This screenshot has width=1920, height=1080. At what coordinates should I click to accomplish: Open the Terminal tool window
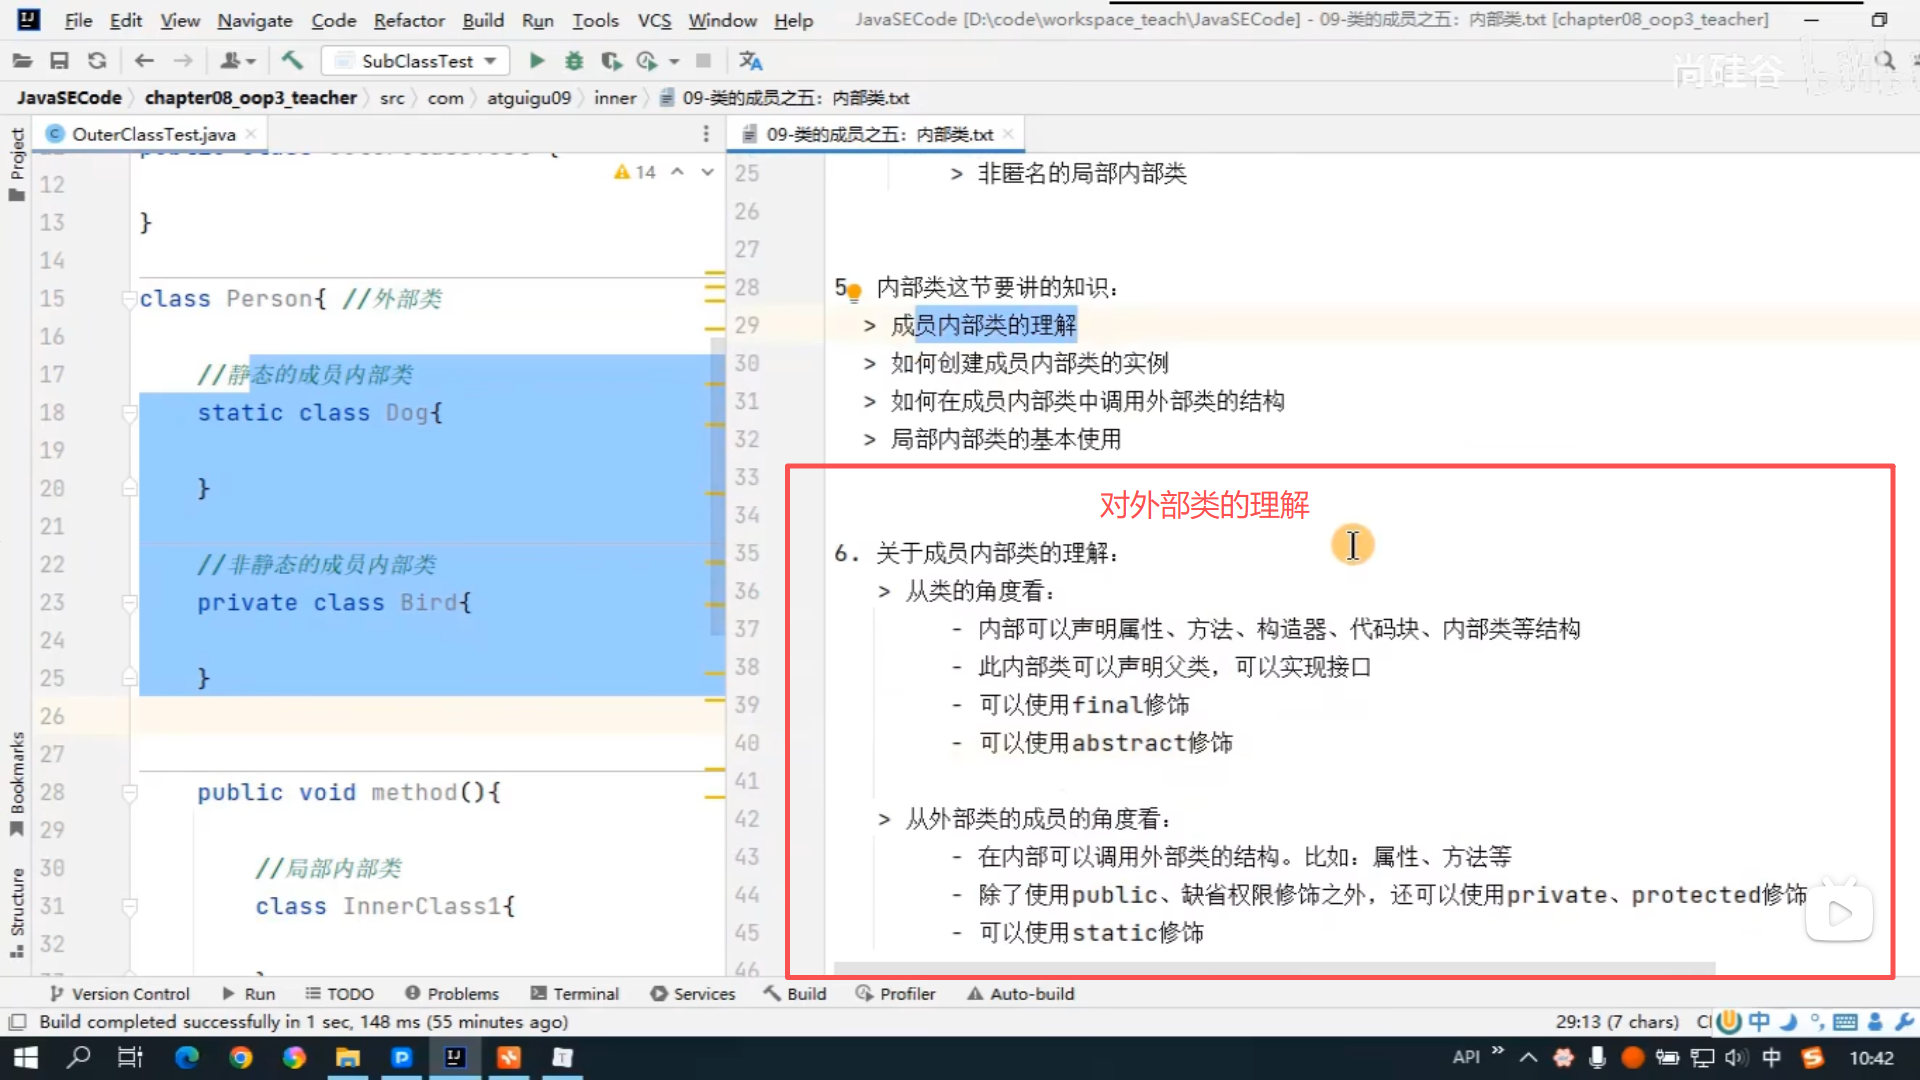575,993
